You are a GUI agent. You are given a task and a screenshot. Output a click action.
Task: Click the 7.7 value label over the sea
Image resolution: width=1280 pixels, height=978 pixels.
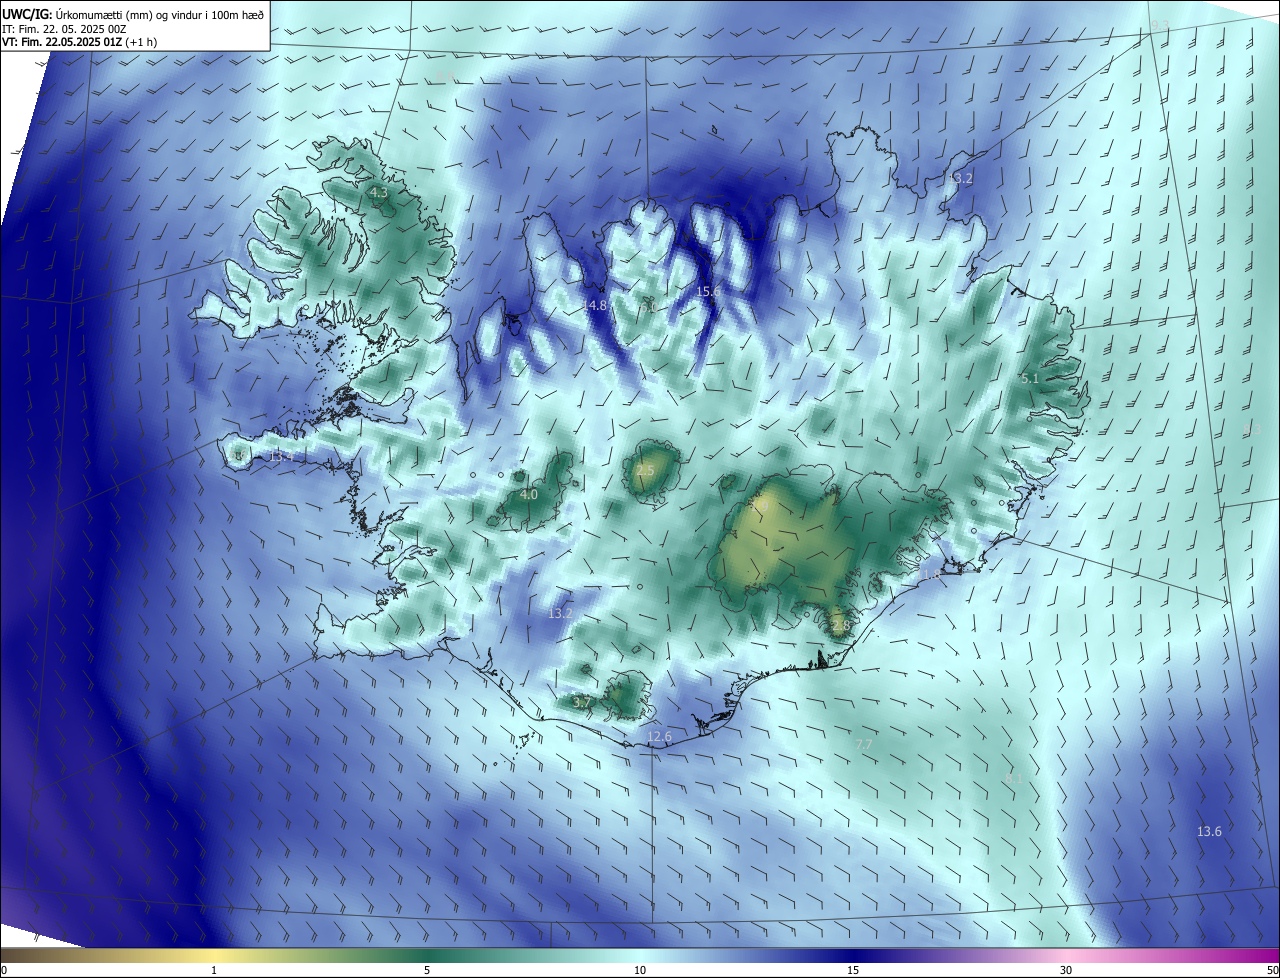864,745
